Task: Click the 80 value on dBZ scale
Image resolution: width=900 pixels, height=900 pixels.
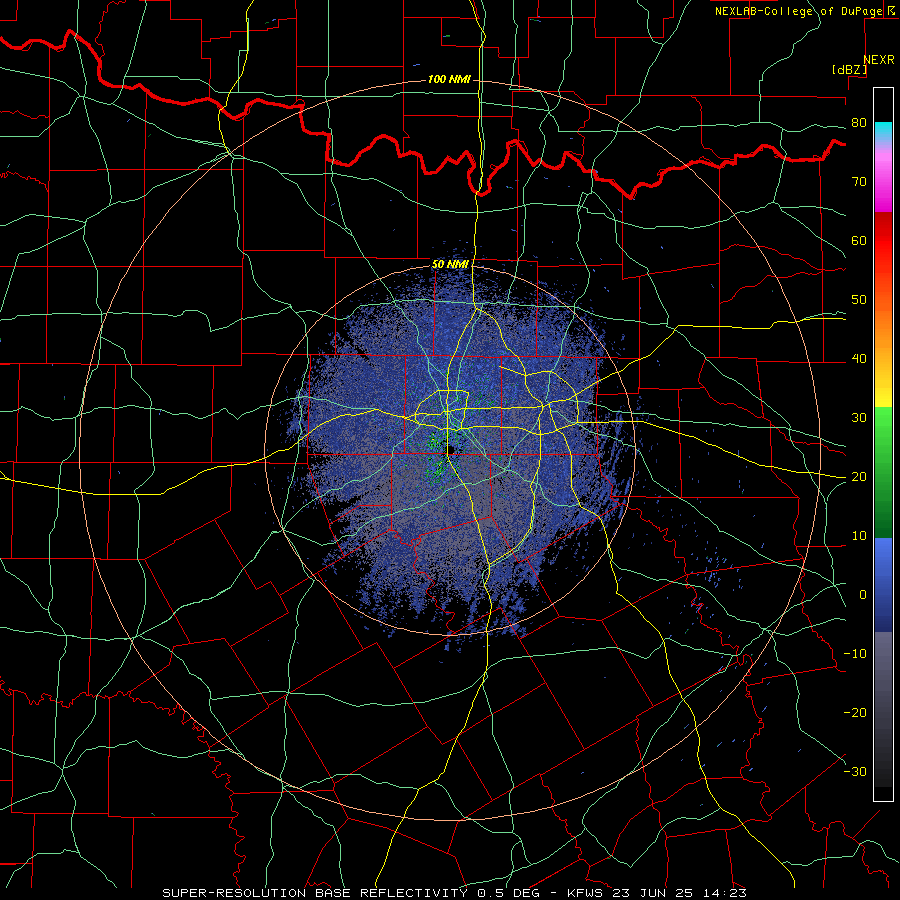Action: click(859, 123)
